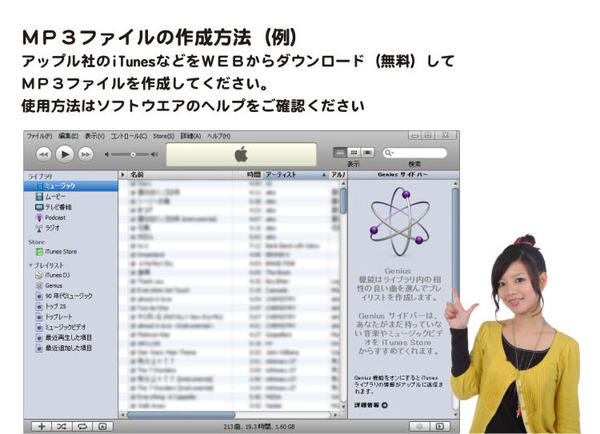The width and height of the screenshot is (600, 434).
Task: Open the Store(S) menu
Action: click(164, 136)
